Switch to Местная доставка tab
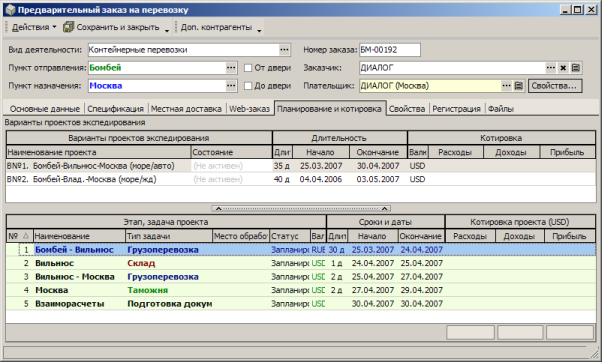 (186, 109)
